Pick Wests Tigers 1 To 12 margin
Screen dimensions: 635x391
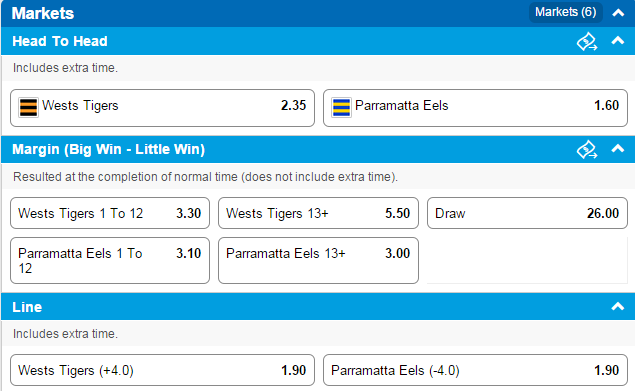coord(110,213)
